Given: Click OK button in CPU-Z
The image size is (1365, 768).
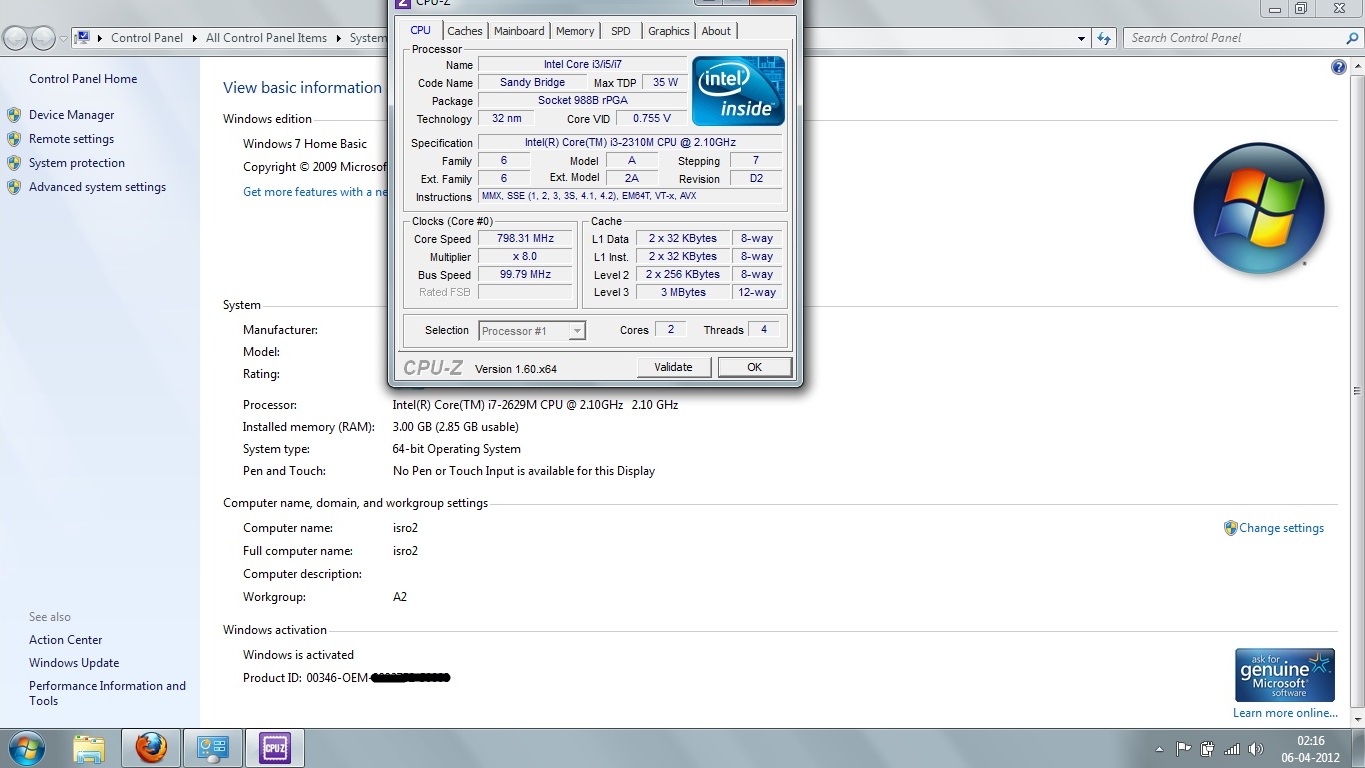Looking at the screenshot, I should pyautogui.click(x=755, y=367).
